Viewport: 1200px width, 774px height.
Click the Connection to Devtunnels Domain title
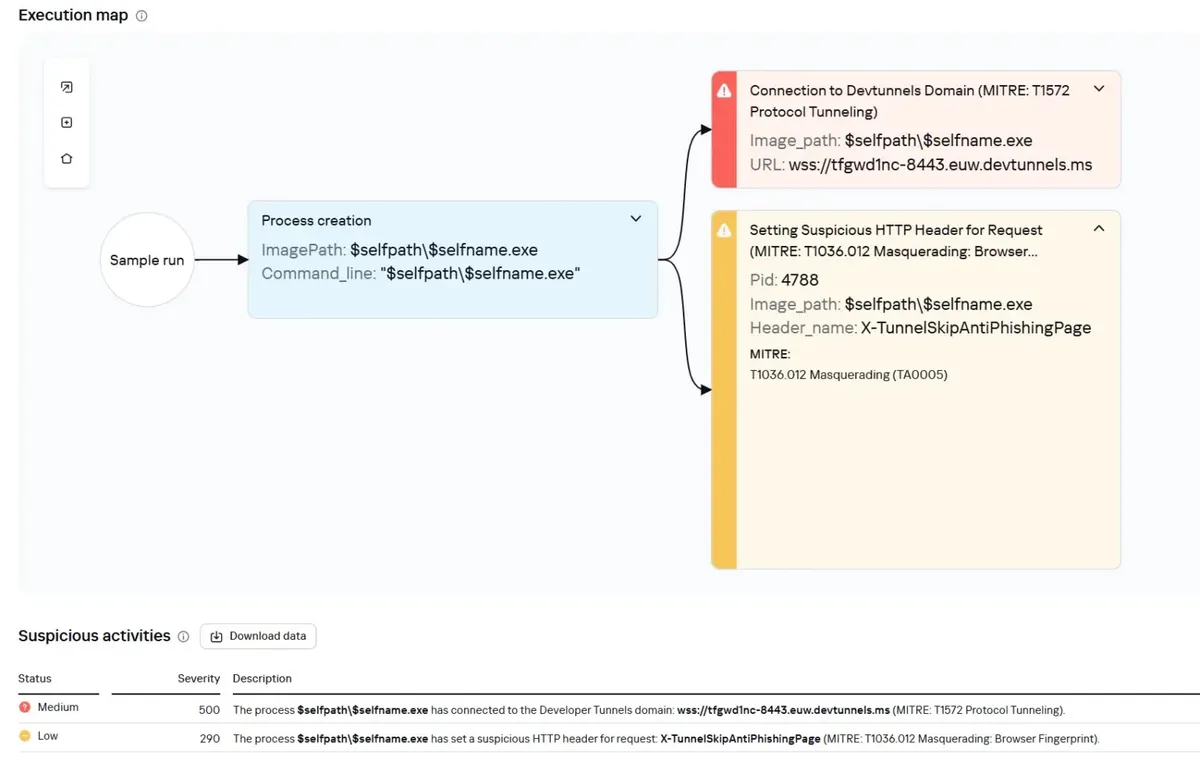point(909,101)
